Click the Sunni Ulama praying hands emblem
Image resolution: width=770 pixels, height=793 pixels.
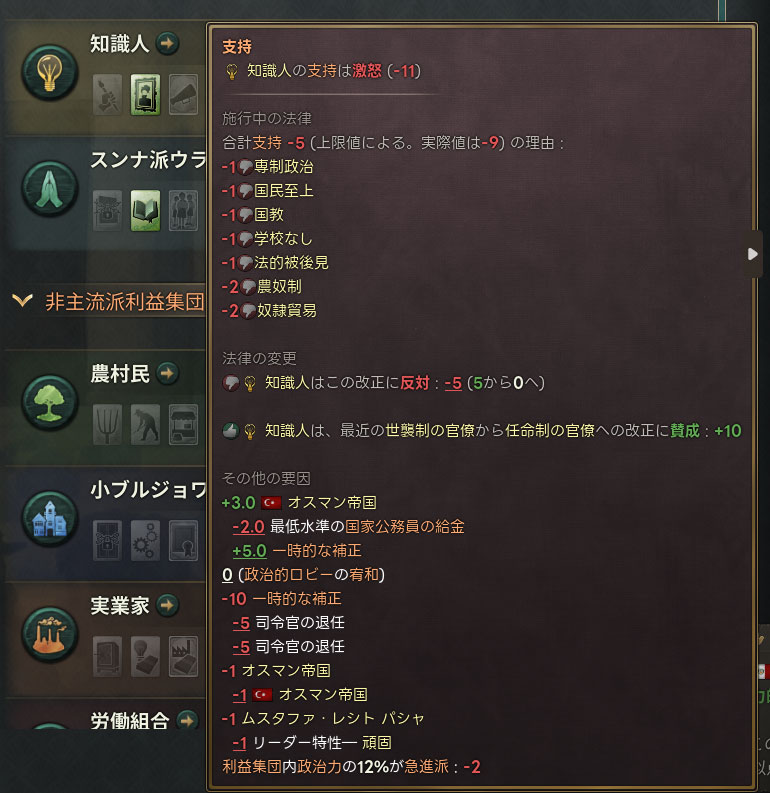point(50,188)
